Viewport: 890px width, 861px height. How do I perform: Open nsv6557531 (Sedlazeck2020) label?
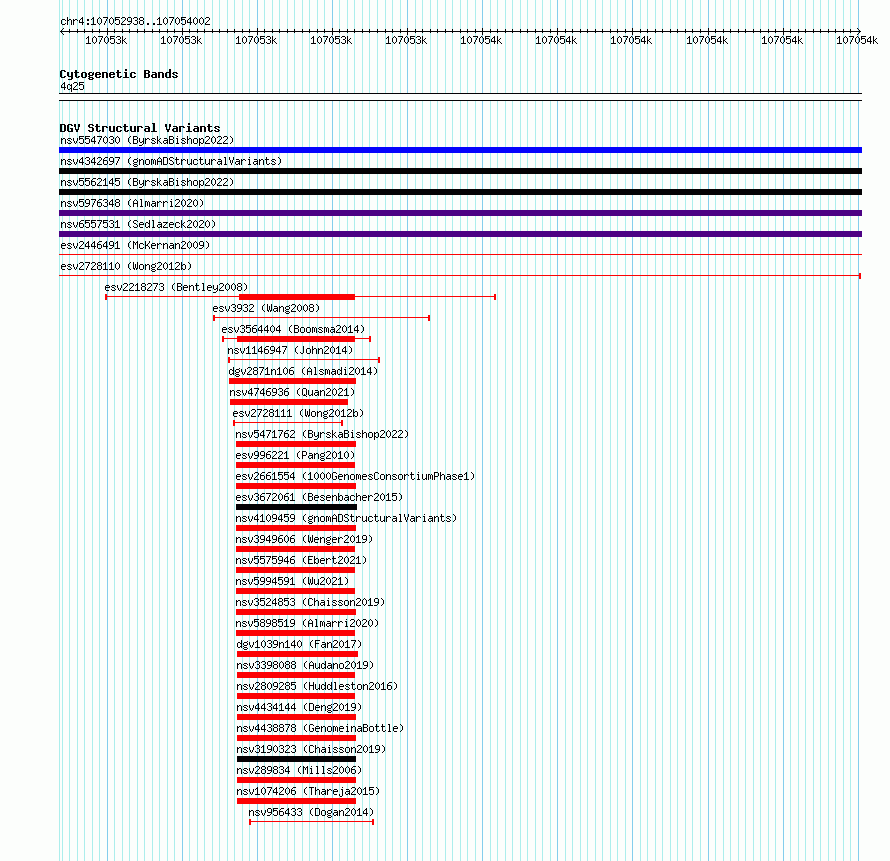point(138,224)
